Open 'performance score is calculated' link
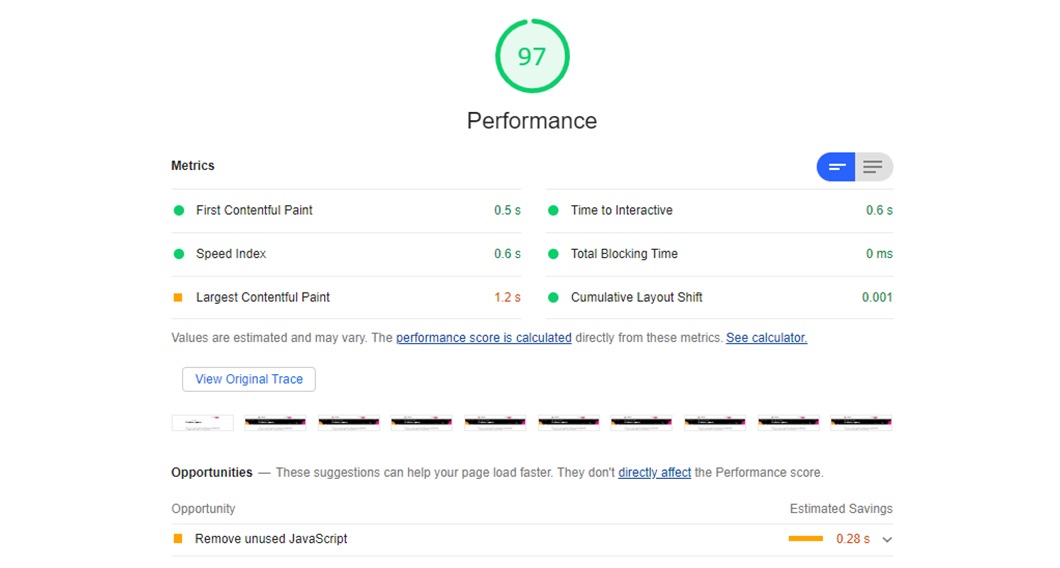This screenshot has height=568, width=1060. [x=483, y=338]
